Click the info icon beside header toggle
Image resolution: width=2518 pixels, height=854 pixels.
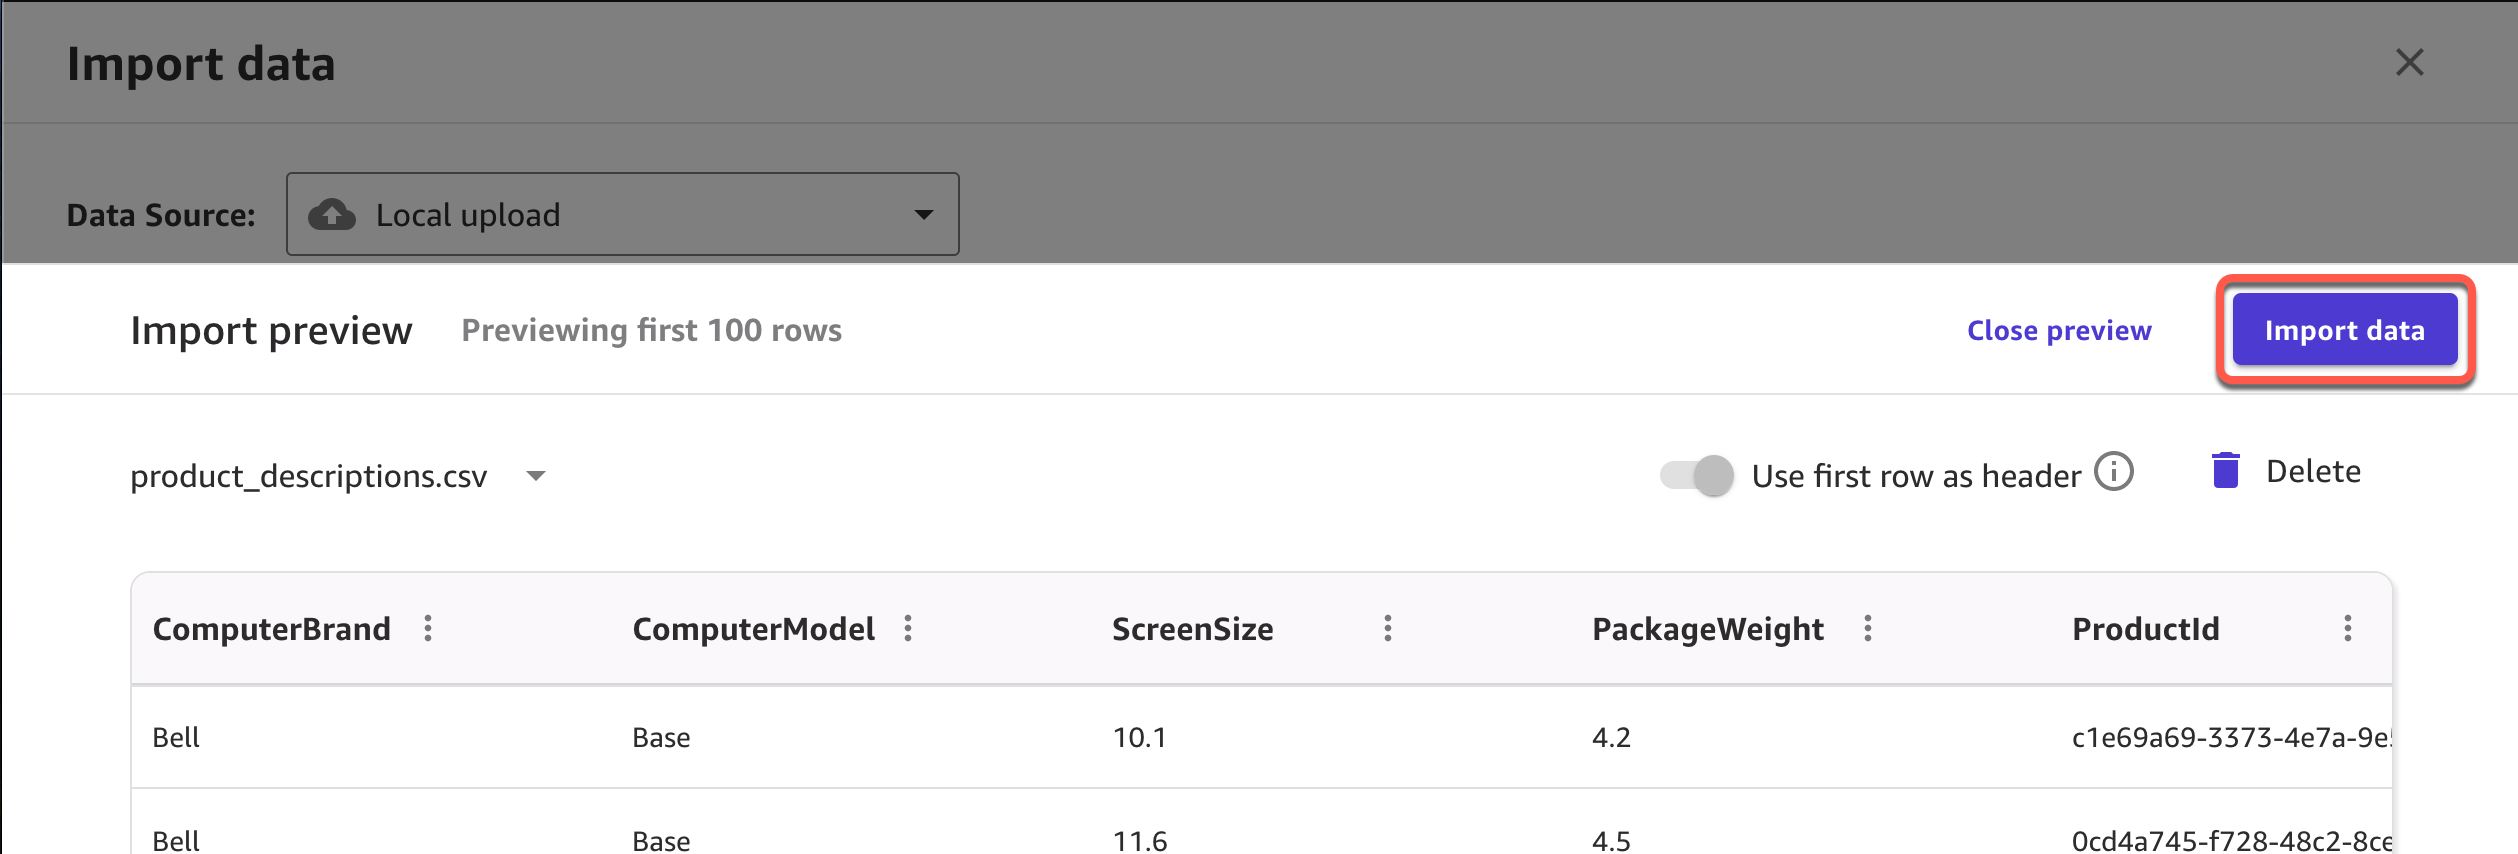point(2114,472)
